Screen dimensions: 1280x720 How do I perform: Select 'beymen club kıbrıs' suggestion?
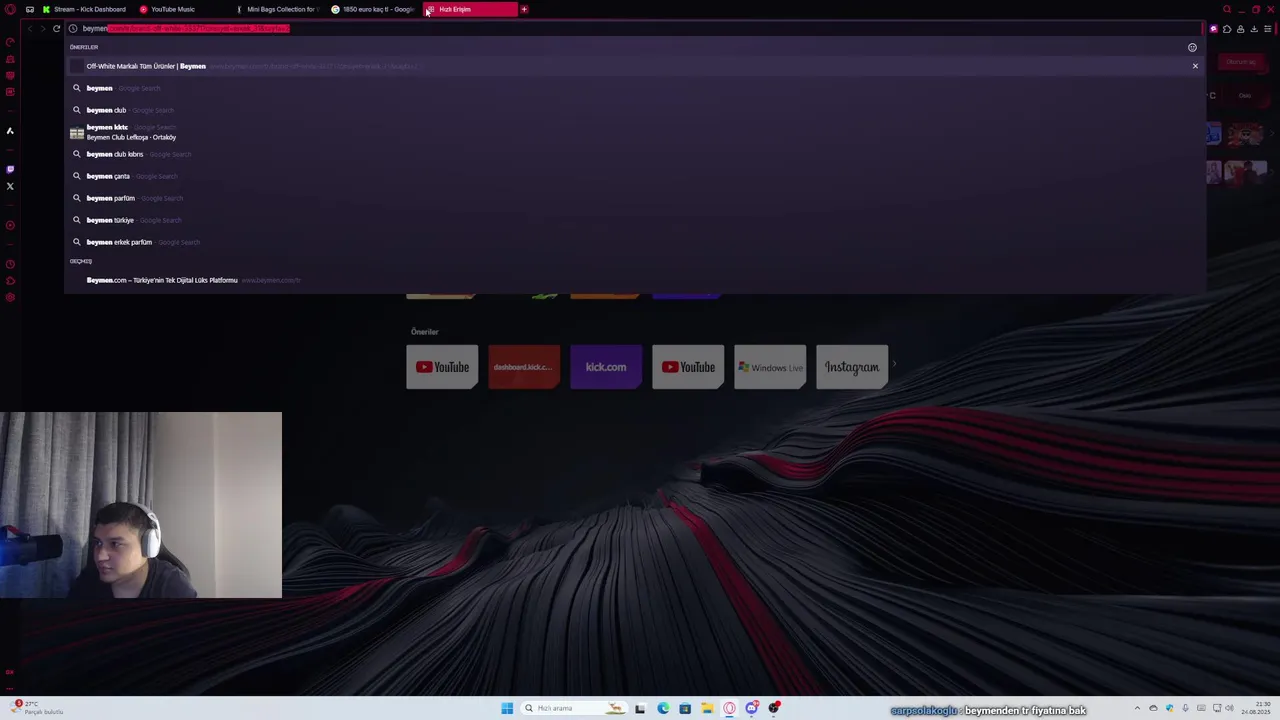coord(635,154)
